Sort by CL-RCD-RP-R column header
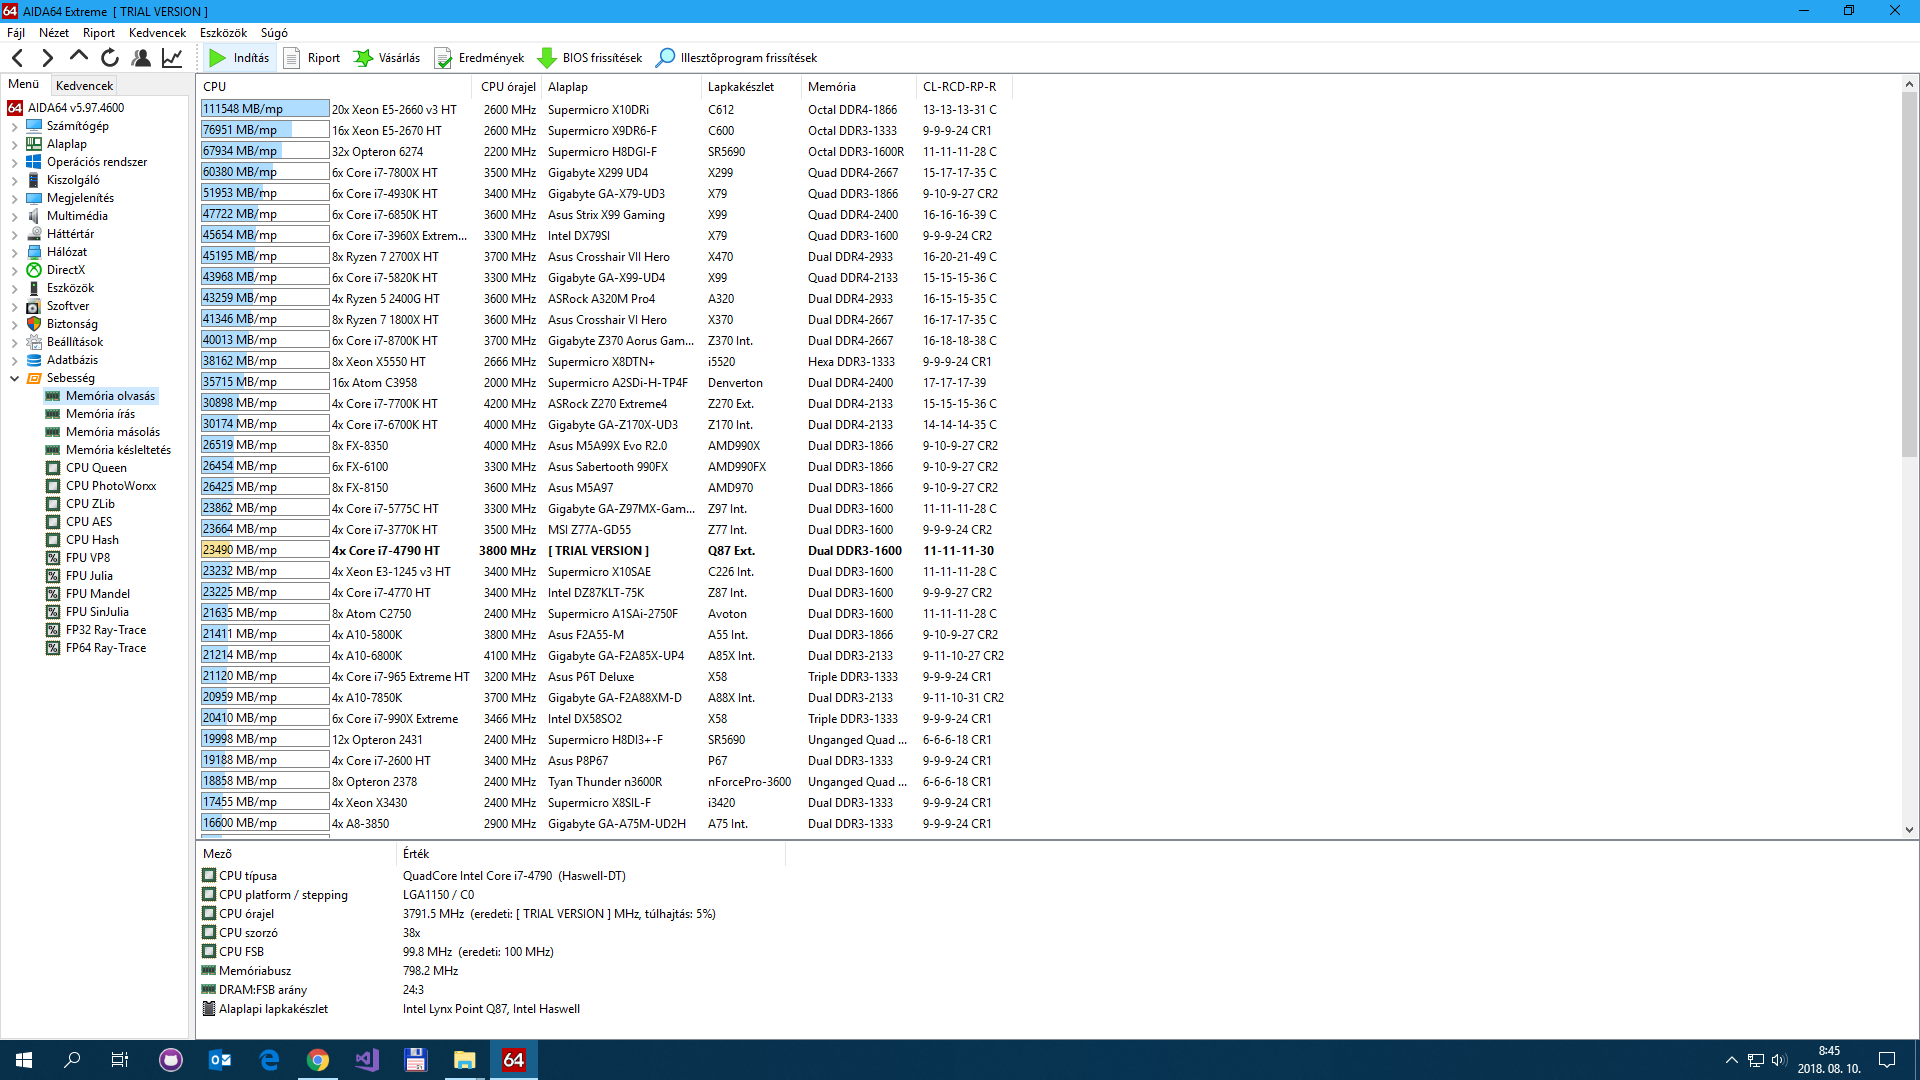The image size is (1920, 1080). coord(965,87)
